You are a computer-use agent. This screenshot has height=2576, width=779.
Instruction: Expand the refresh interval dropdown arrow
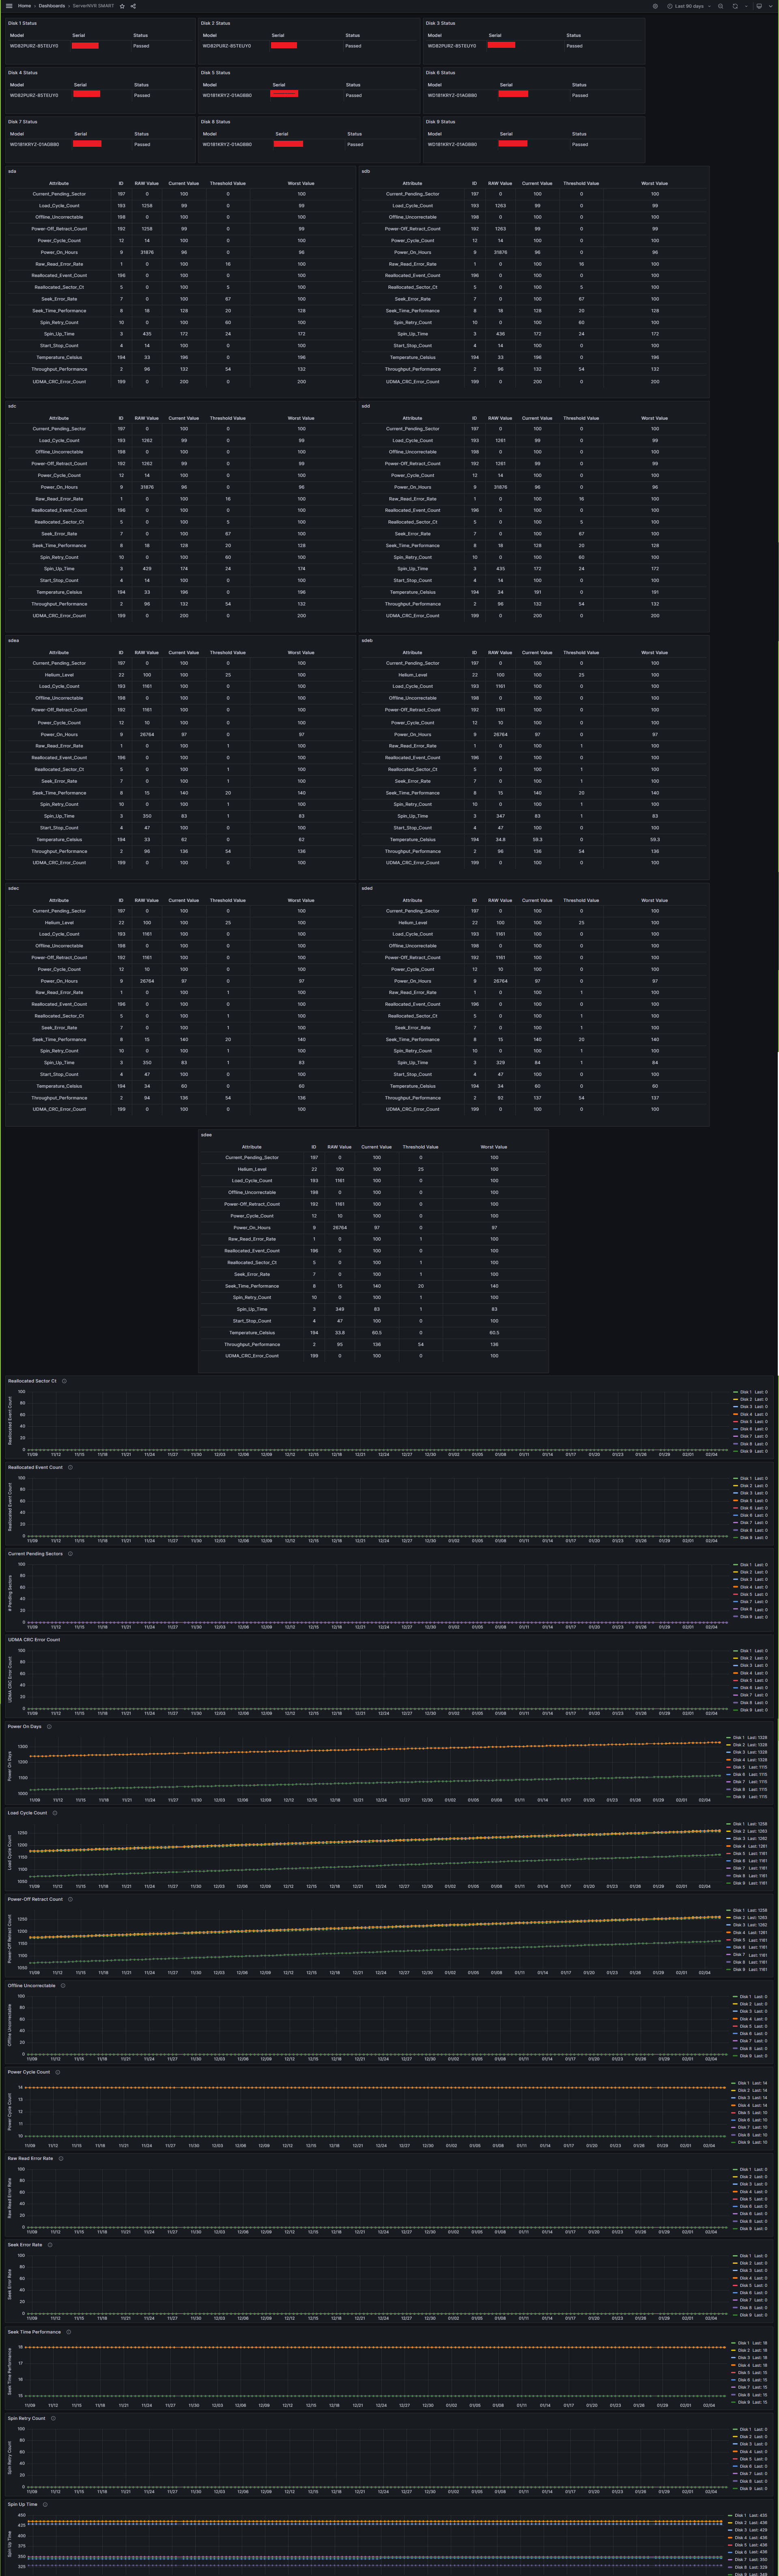(x=746, y=6)
